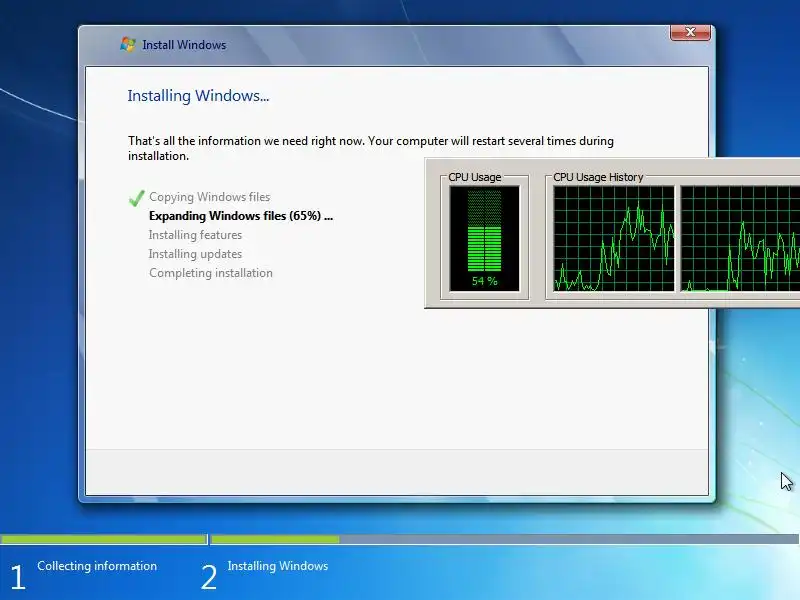Click the 'Installing Windows...' heading
This screenshot has width=800, height=600.
[x=198, y=95]
